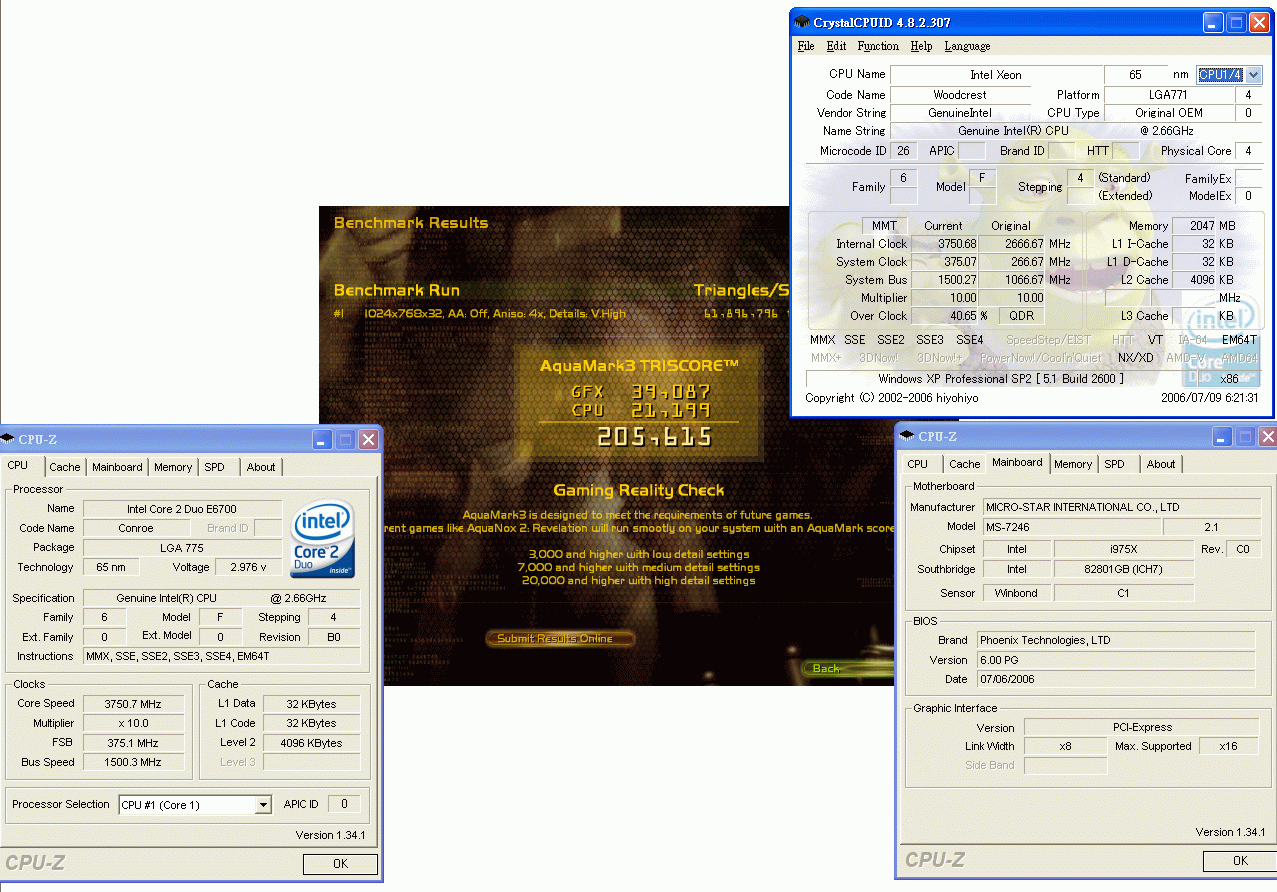Switch to Mainboard tab in left CPU-Z window
The width and height of the screenshot is (1277, 892).
coord(117,467)
